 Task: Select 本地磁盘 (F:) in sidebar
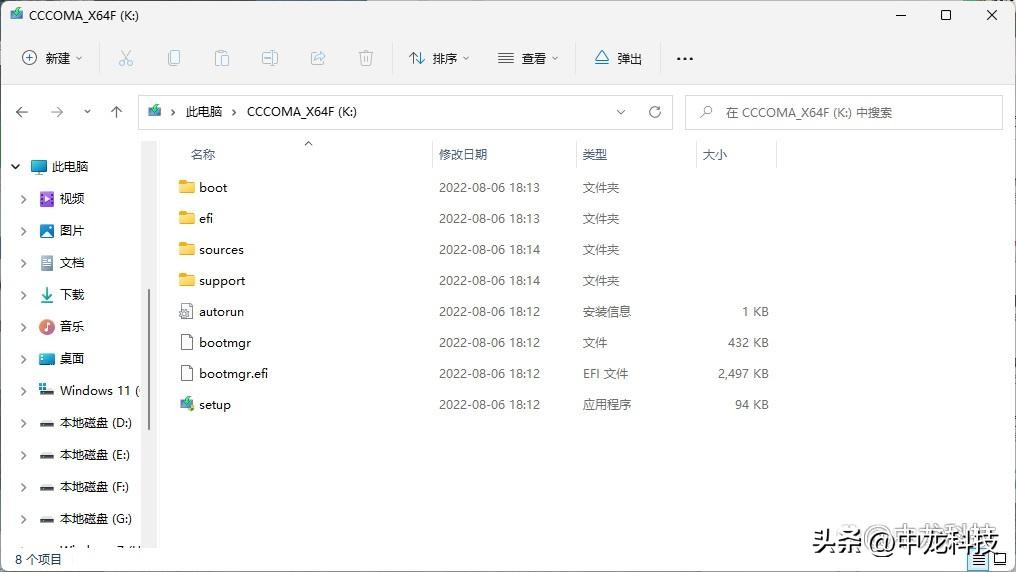94,486
